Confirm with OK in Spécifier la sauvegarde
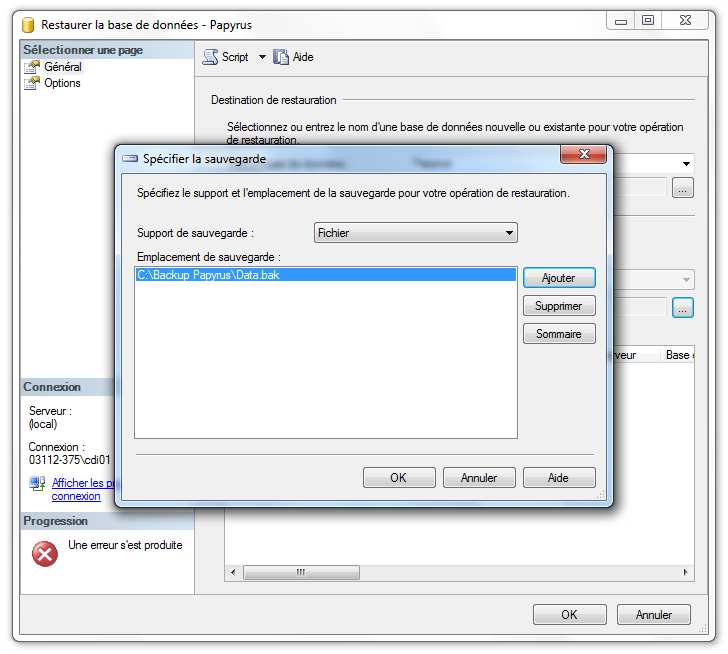The width and height of the screenshot is (728, 654). [398, 478]
